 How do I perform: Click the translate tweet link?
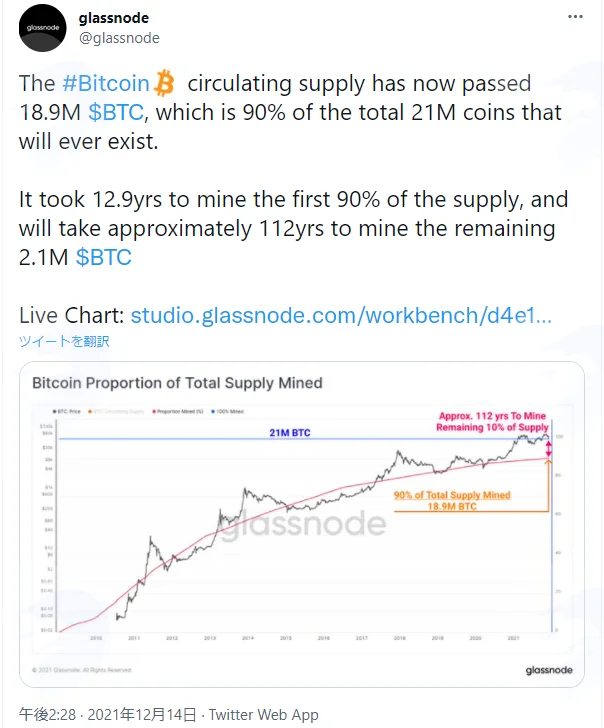click(x=64, y=341)
